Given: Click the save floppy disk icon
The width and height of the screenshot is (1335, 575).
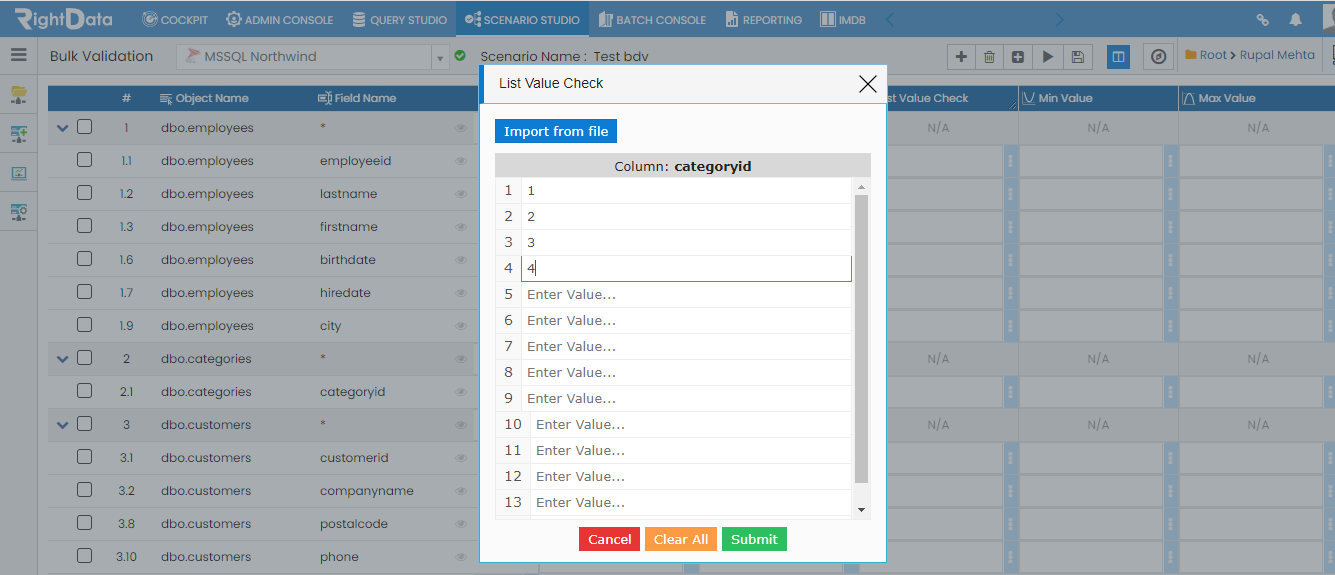Looking at the screenshot, I should (1077, 57).
